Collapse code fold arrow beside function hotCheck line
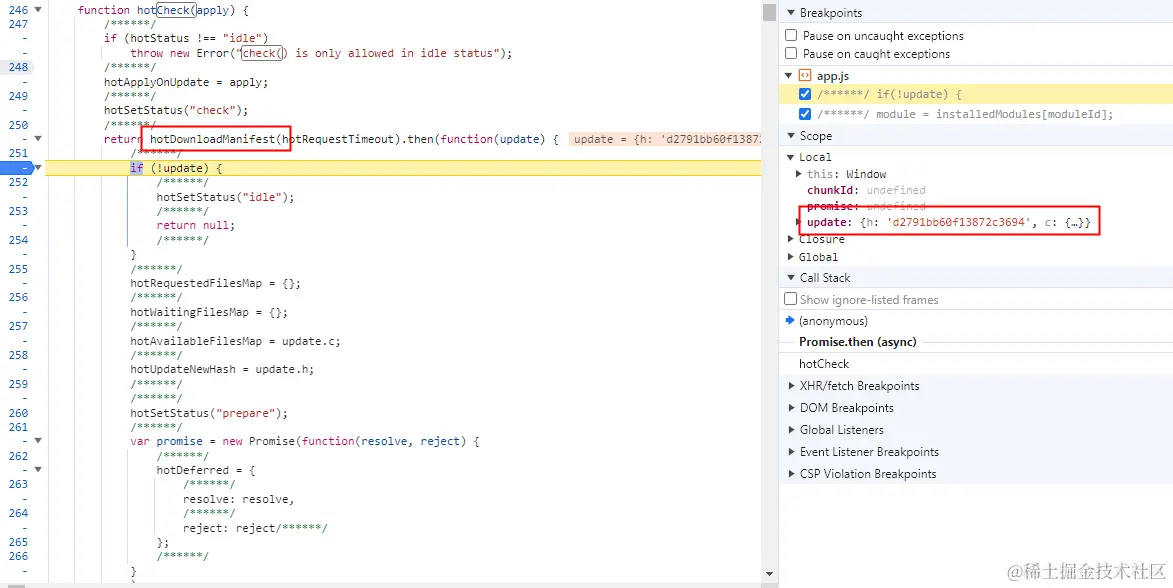Viewport: 1173px width, 588px height. click(38, 12)
